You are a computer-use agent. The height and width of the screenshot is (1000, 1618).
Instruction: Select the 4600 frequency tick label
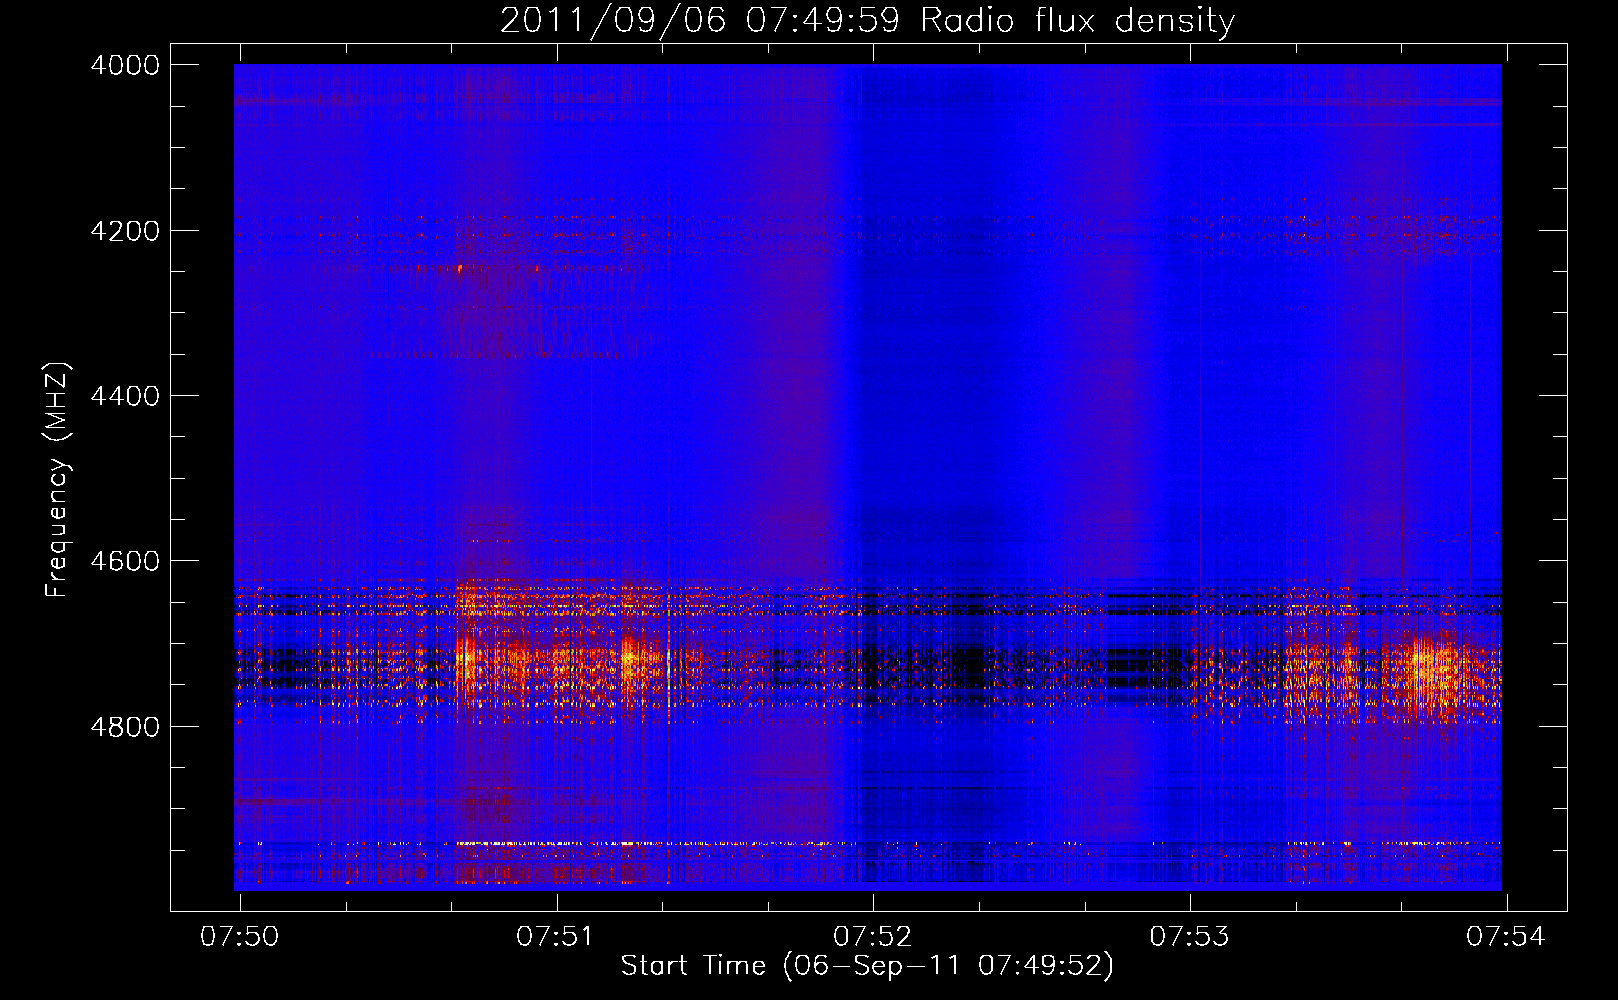(125, 561)
